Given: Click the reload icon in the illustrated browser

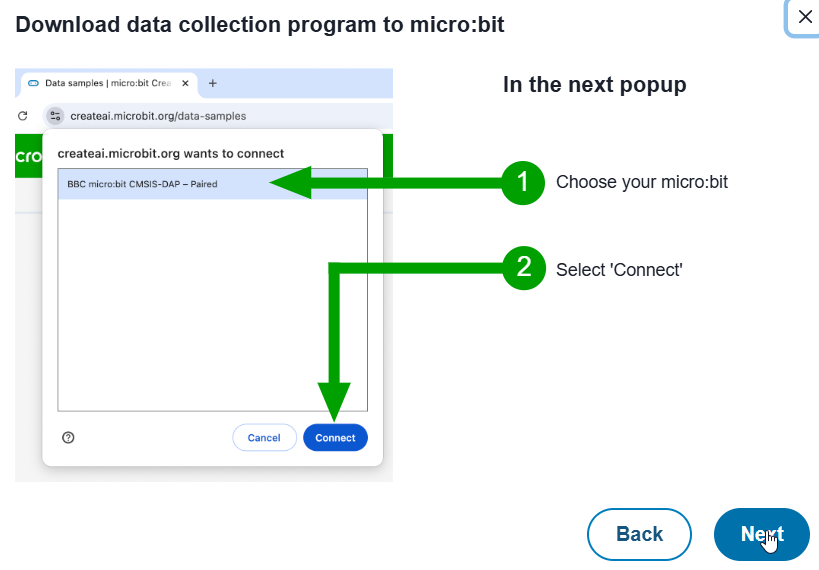Looking at the screenshot, I should [23, 116].
